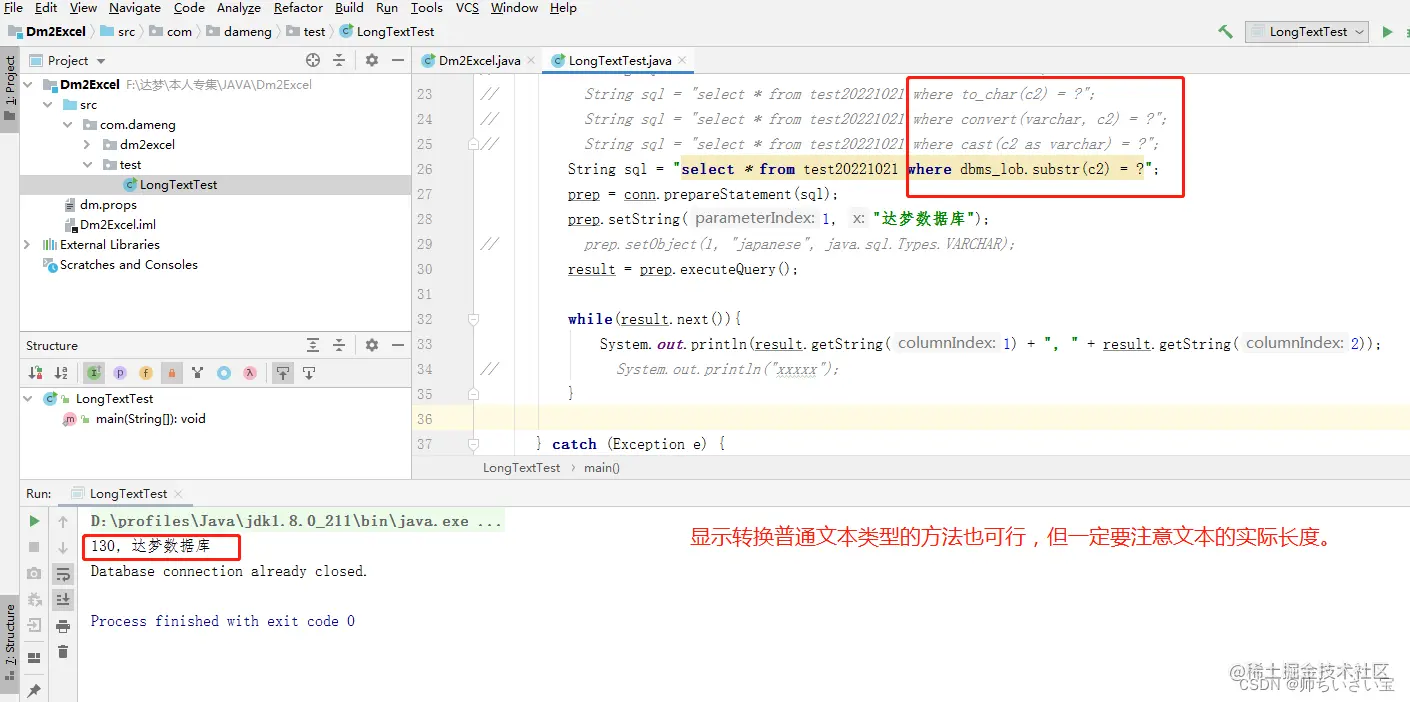Image resolution: width=1410 pixels, height=702 pixels.
Task: Click the pin tab icon in Run panel
Action: 34,690
